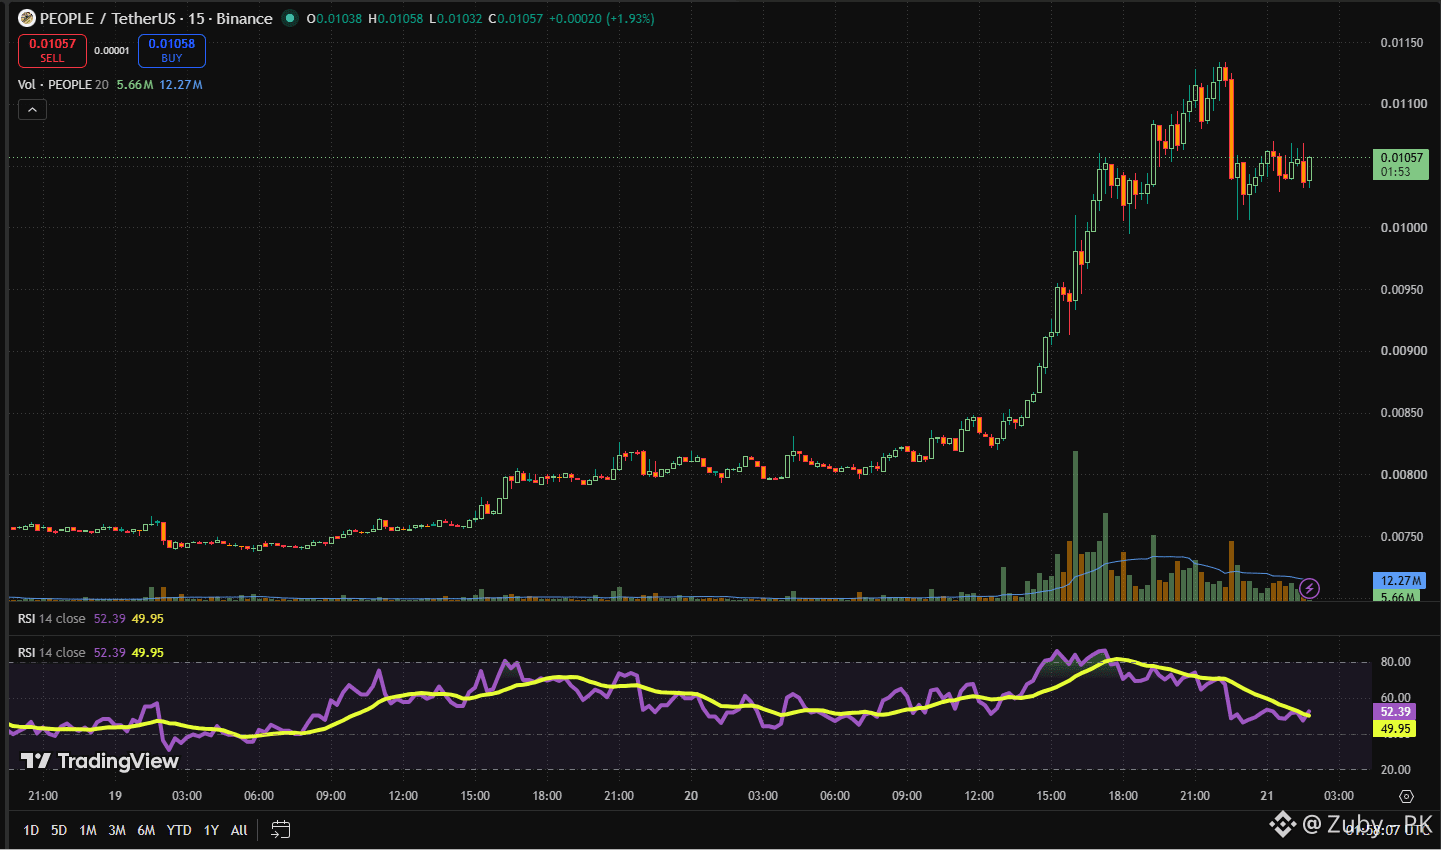This screenshot has width=1441, height=850.
Task: Click the date 19 on the time axis
Action: 115,796
